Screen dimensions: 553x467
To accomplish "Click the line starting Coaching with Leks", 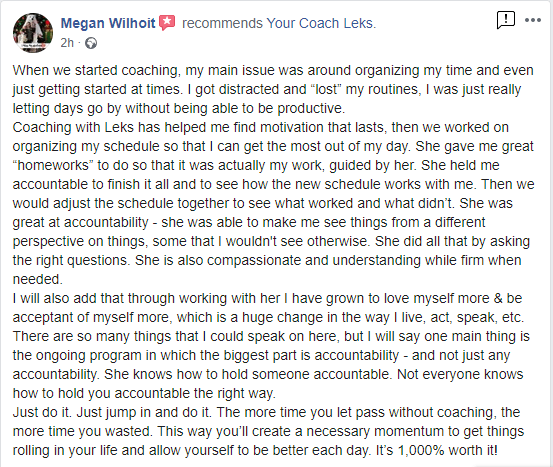I will tap(261, 127).
